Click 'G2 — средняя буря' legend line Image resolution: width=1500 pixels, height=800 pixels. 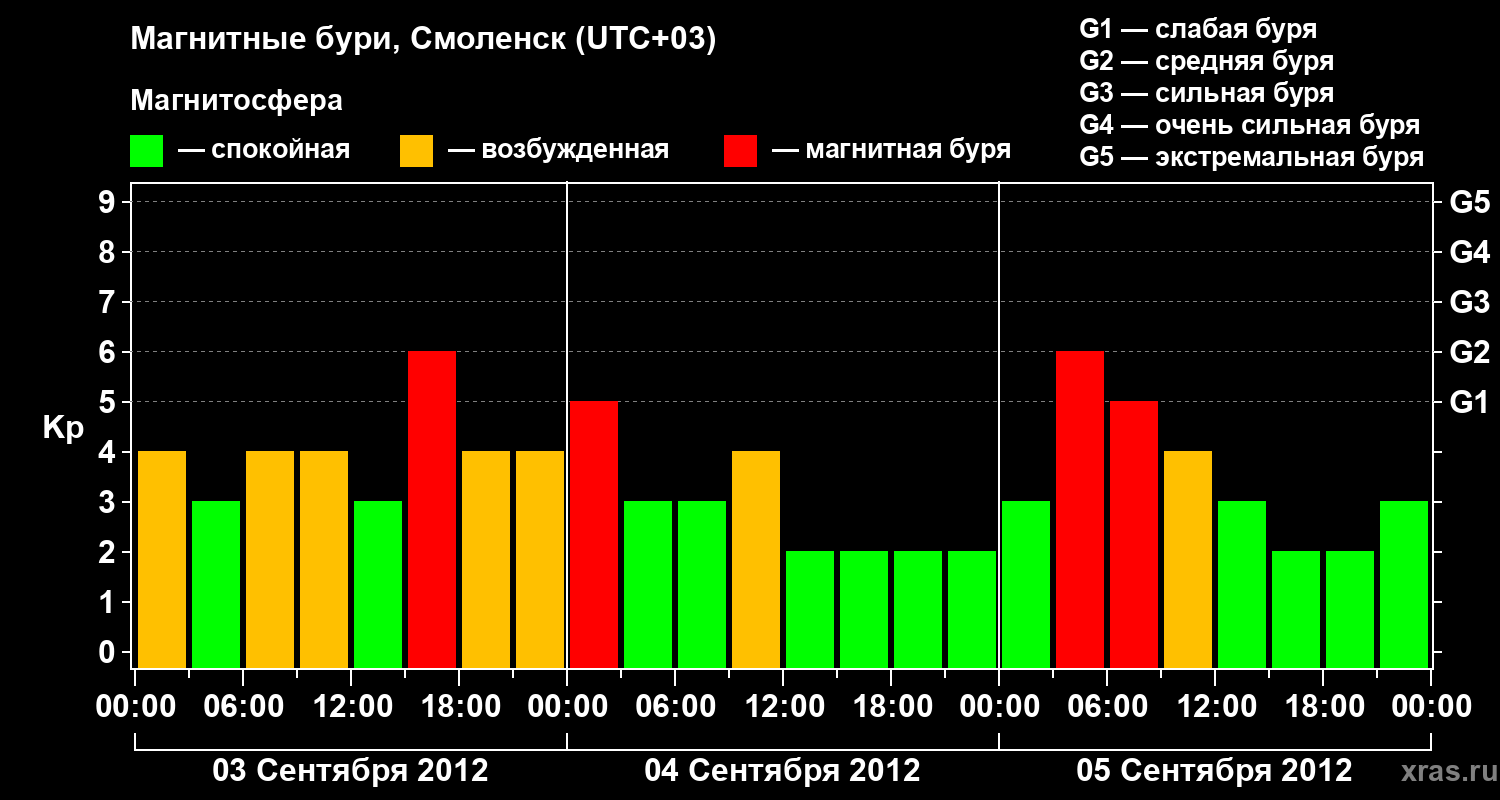[1206, 61]
